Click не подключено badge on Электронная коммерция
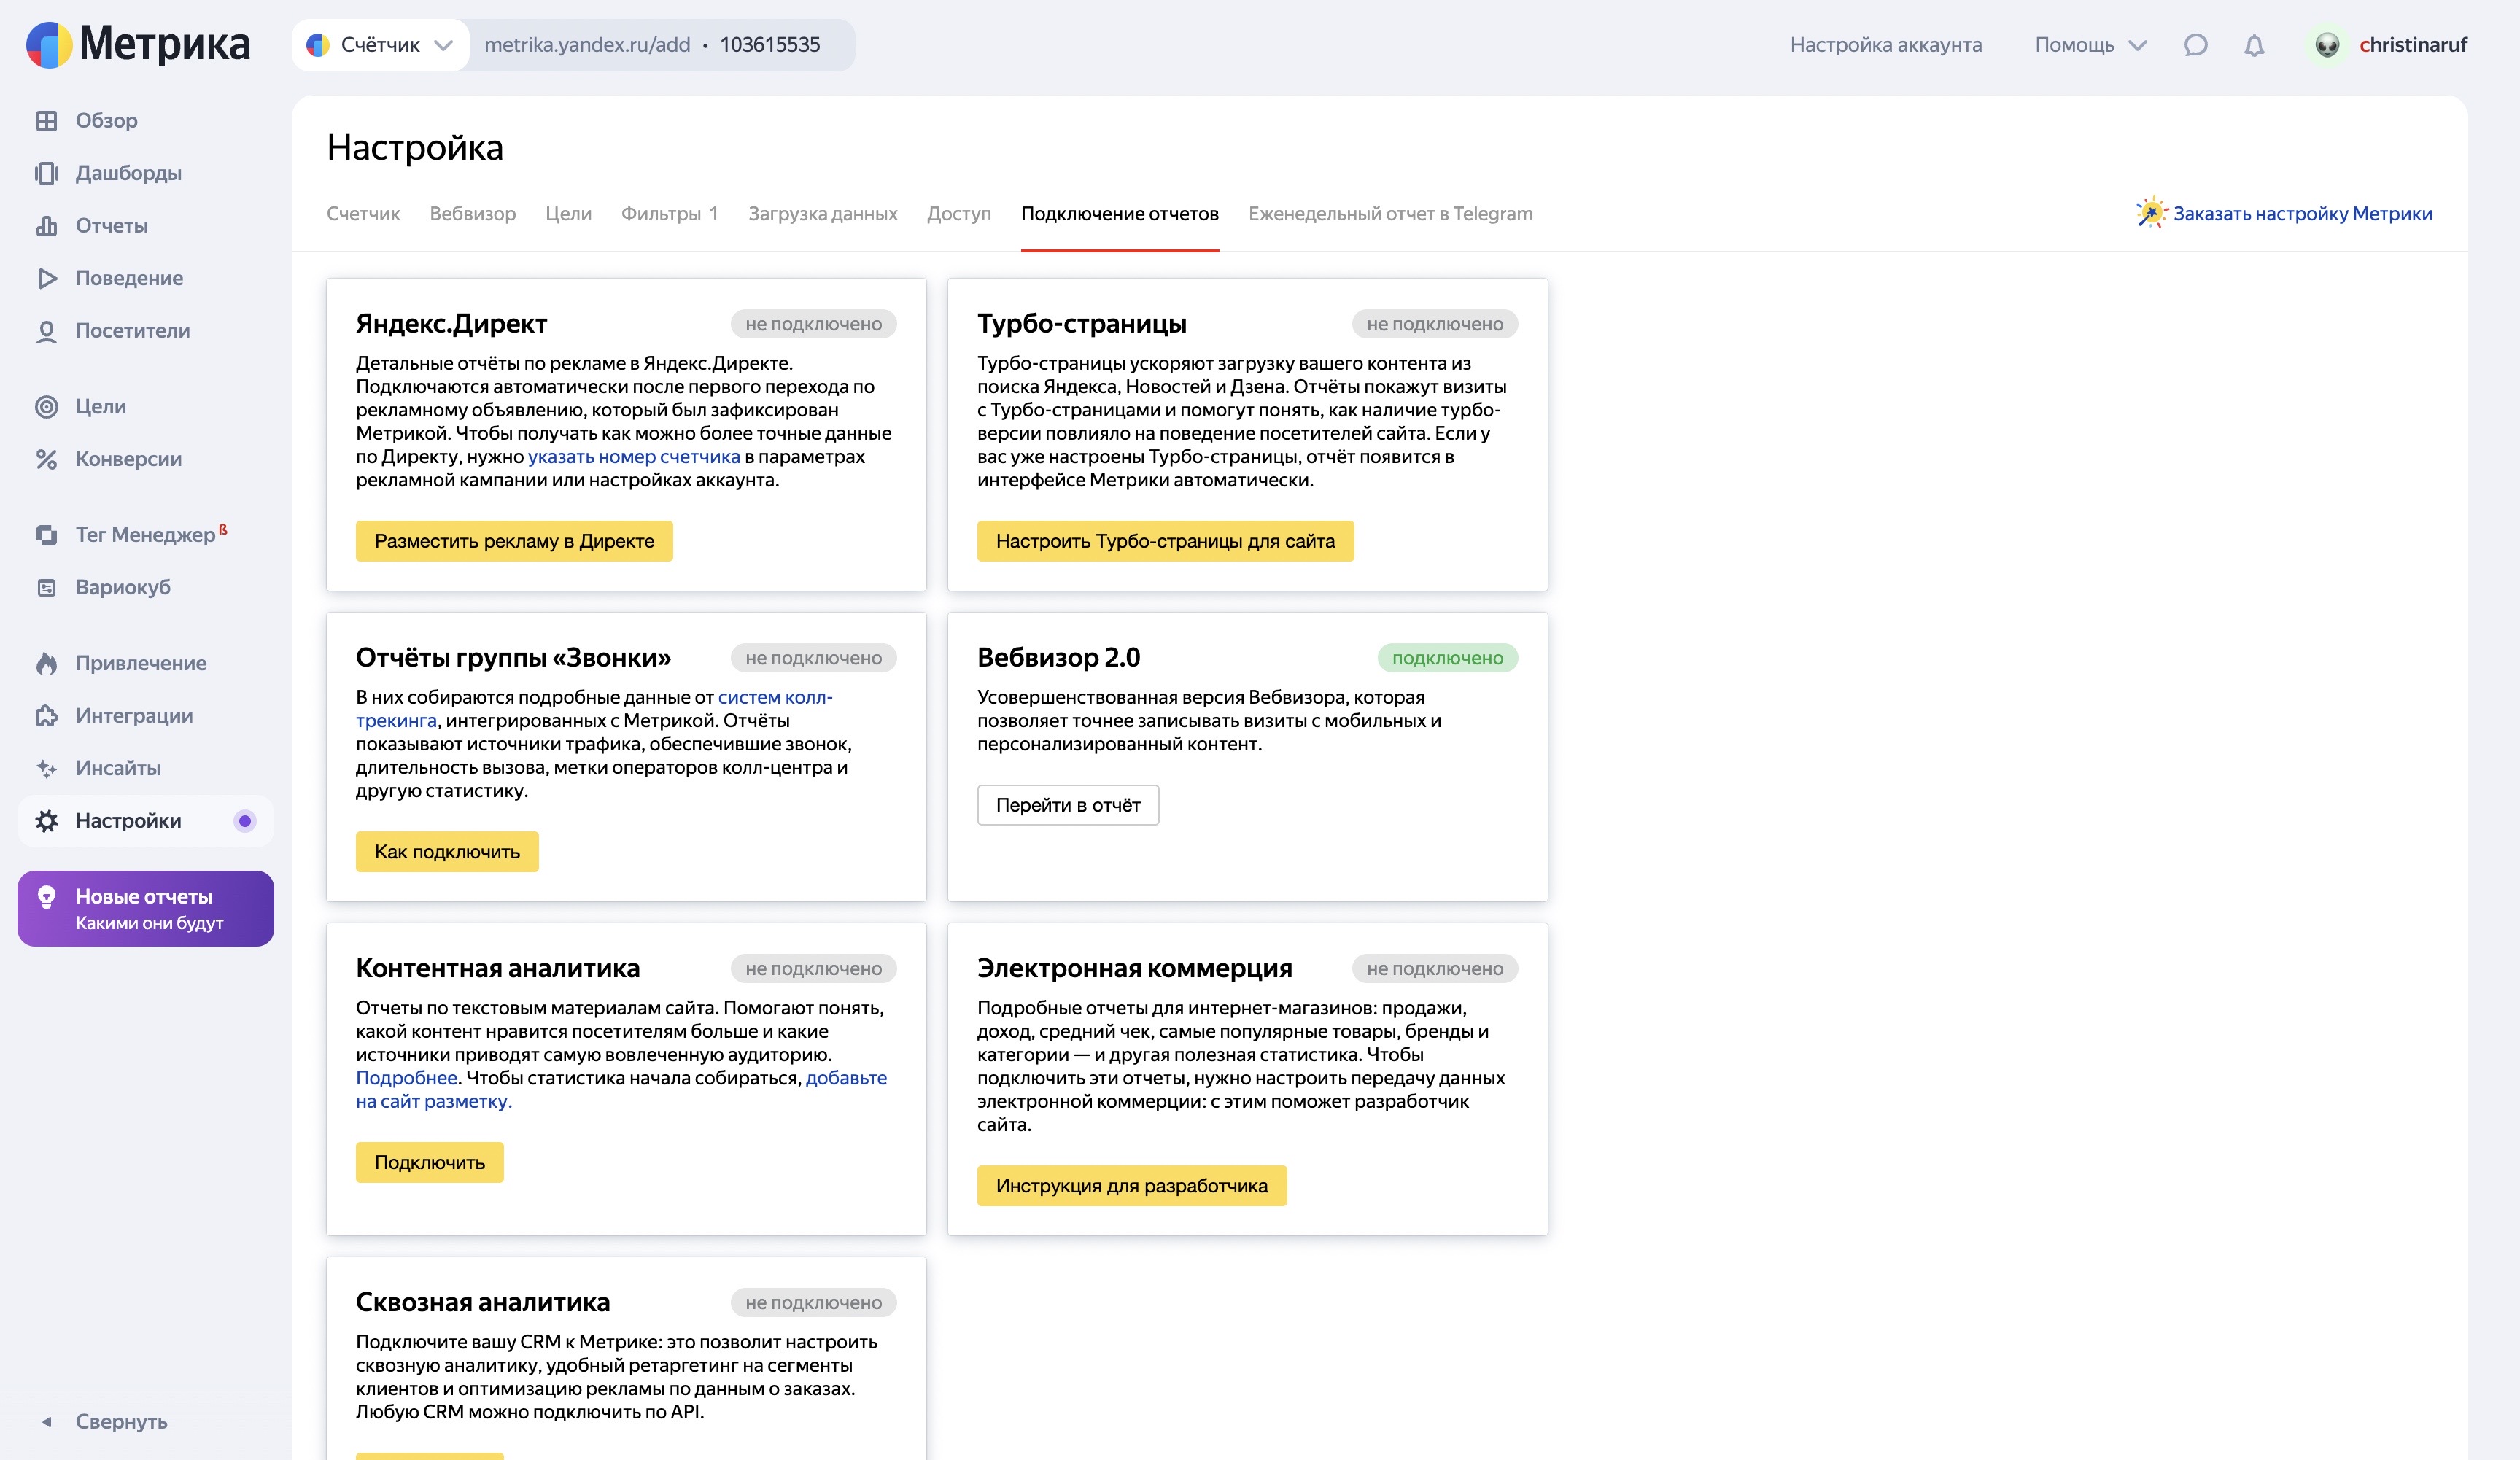This screenshot has height=1460, width=2520. [x=1435, y=969]
